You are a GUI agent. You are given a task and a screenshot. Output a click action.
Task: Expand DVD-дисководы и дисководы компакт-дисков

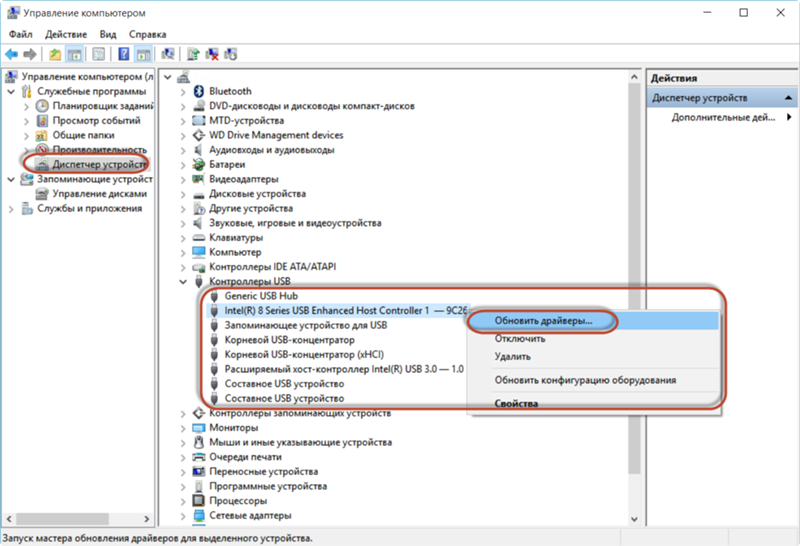183,106
